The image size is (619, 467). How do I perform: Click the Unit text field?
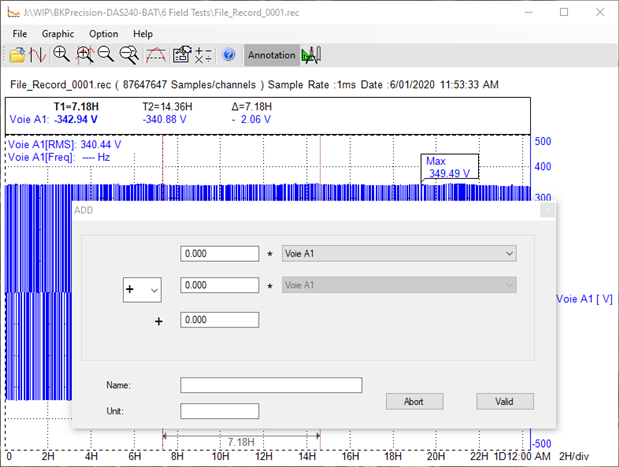point(219,411)
